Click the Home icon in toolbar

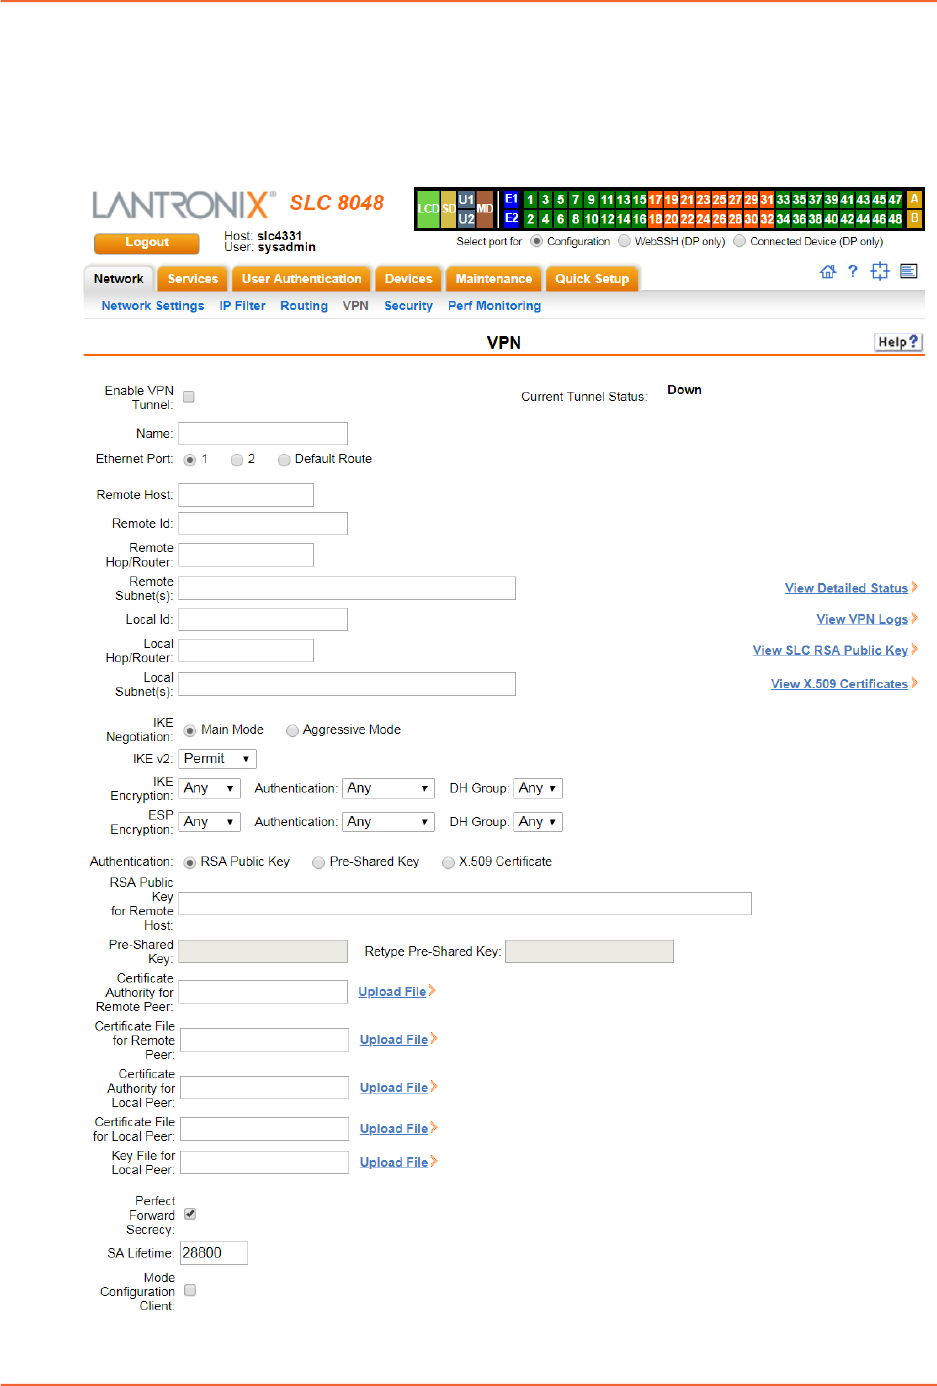827,272
